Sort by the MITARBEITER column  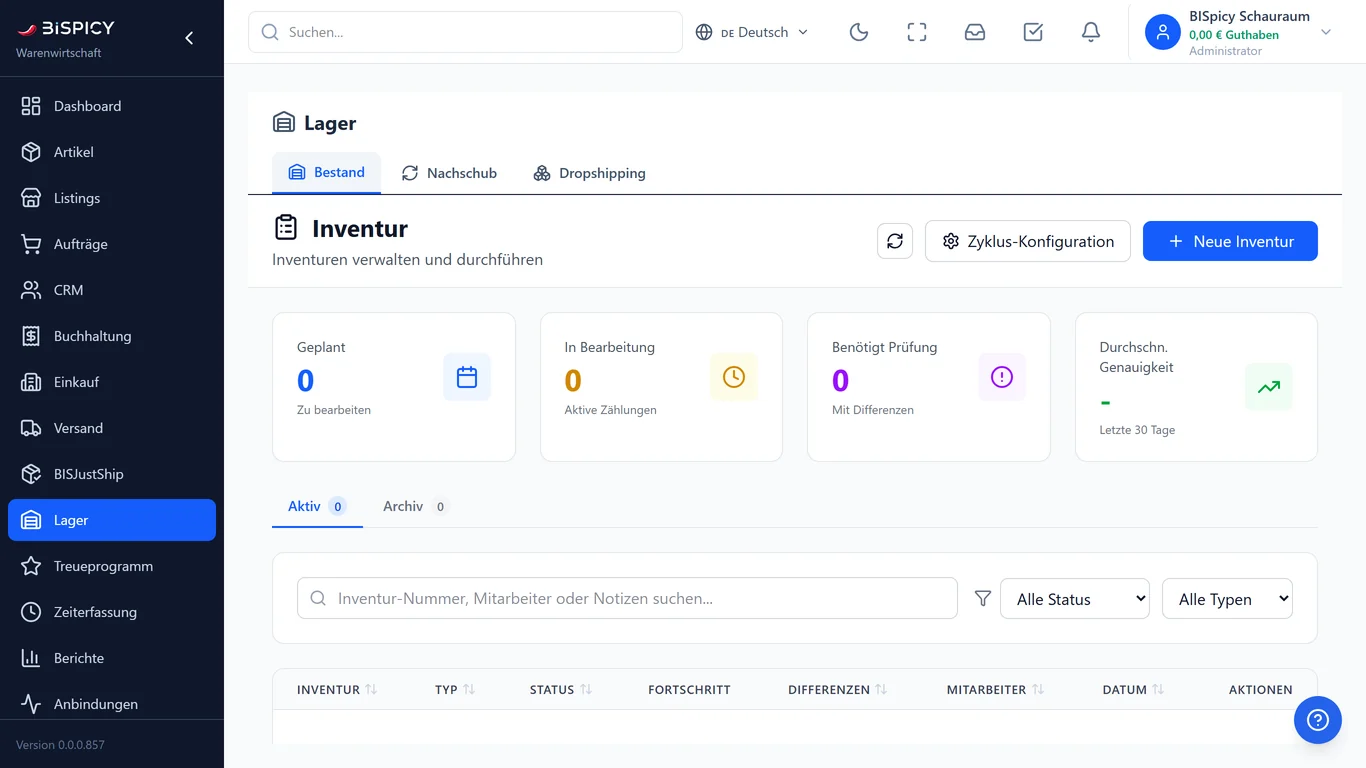(x=996, y=690)
